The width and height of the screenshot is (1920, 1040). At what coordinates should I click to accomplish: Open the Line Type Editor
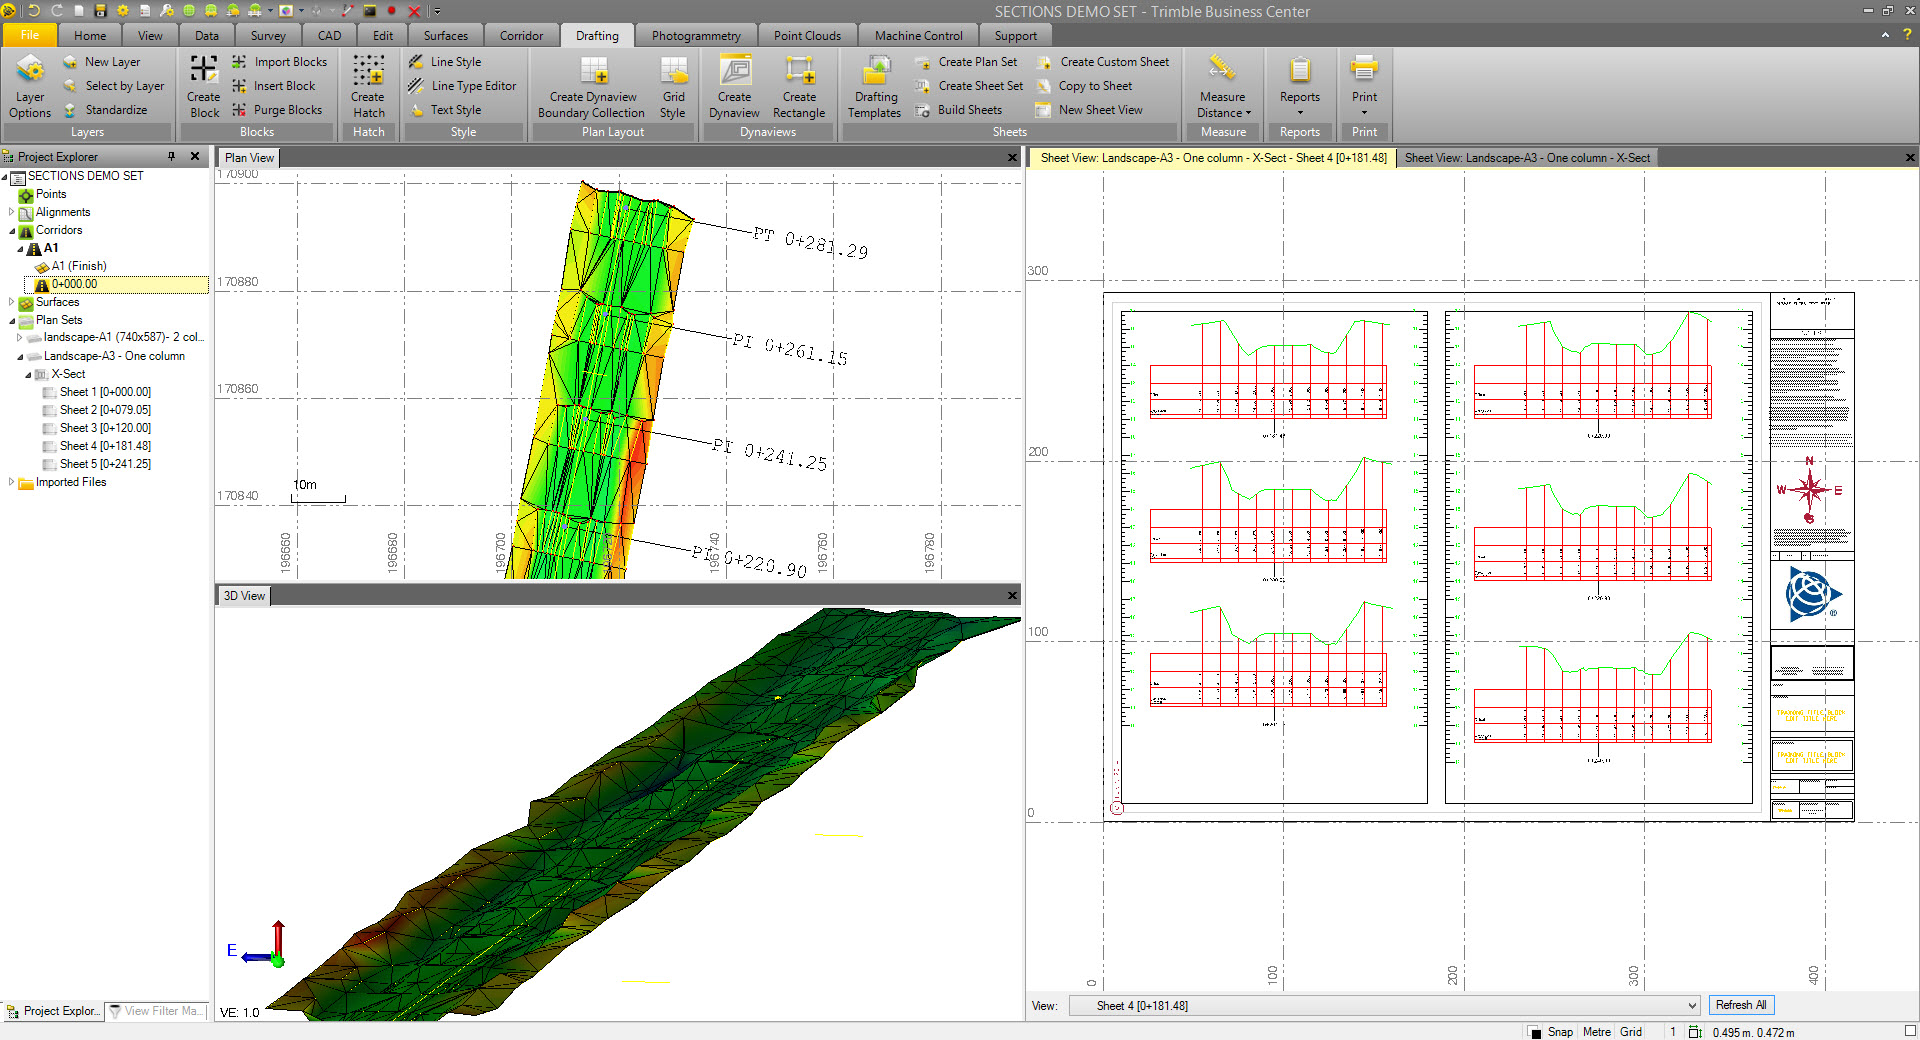463,86
